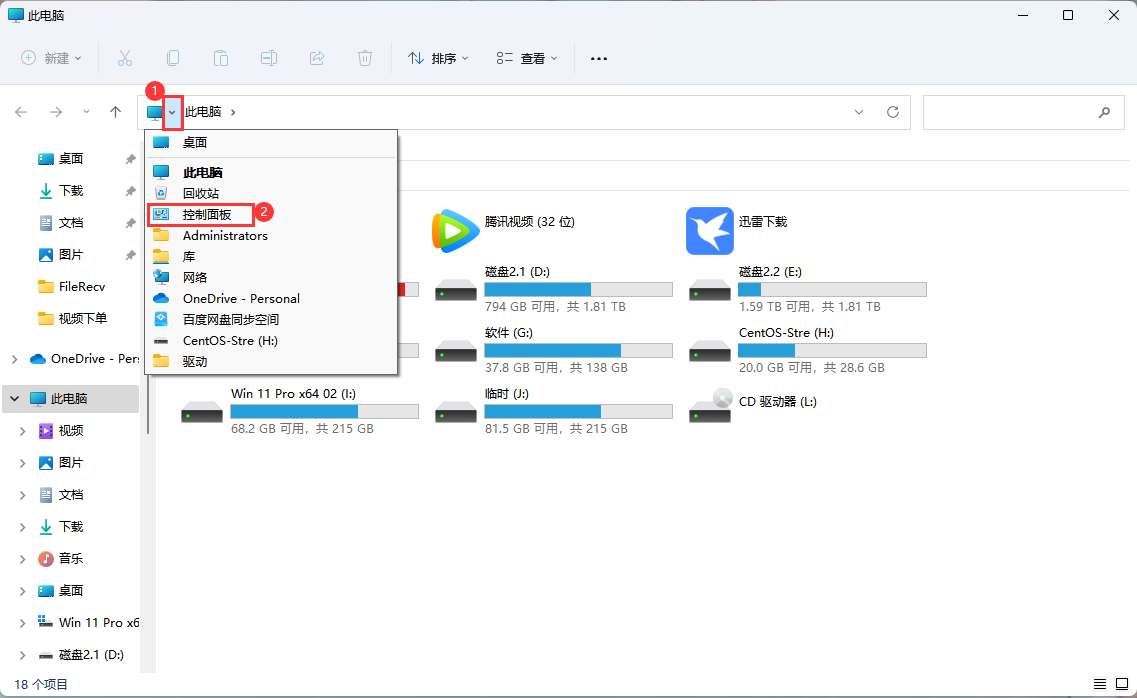Open the Tencent Video (腾讯视频) icon
The width and height of the screenshot is (1137, 698).
455,230
